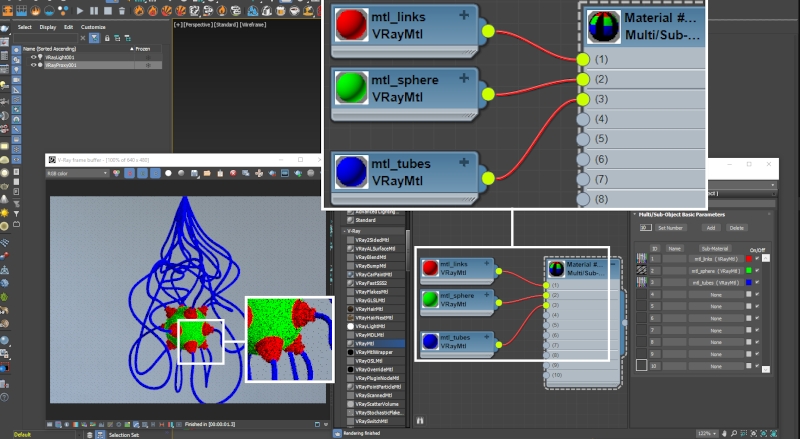
Task: Click the Delete button in Multi/Sub-Object parameters
Action: coord(736,228)
